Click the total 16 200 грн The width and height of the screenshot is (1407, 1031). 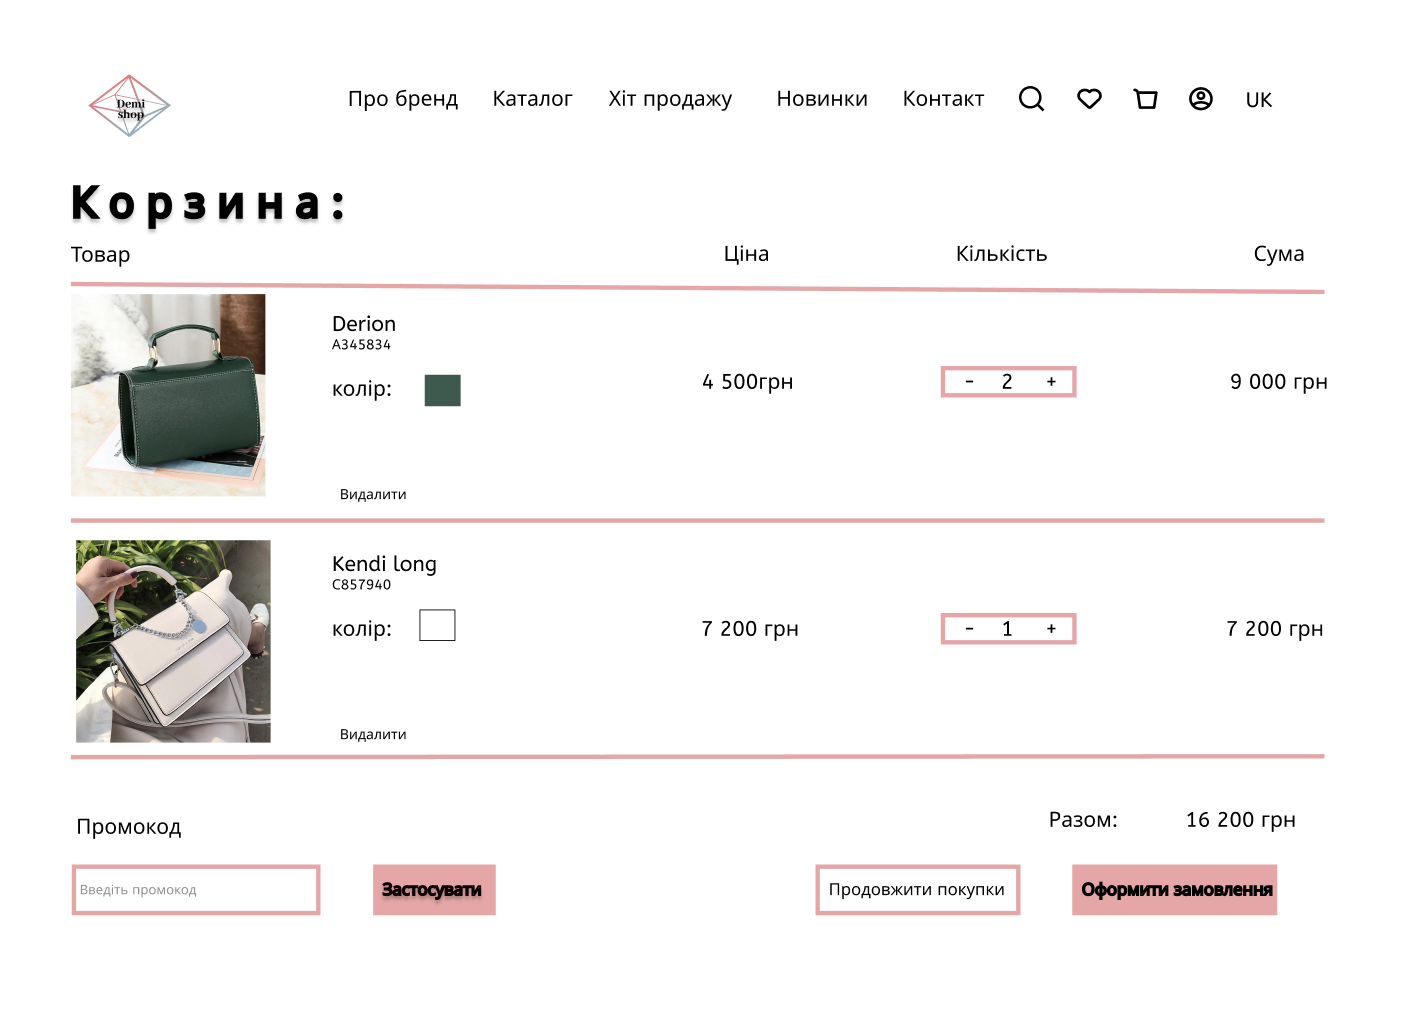pyautogui.click(x=1241, y=820)
